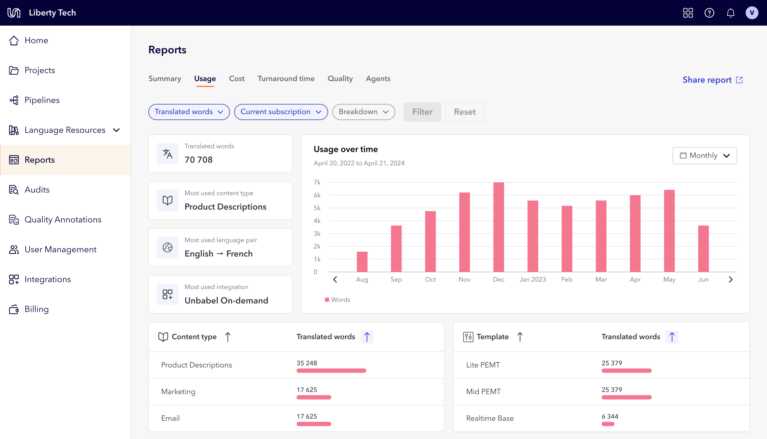Open Quality Annotations from sidebar

point(62,220)
